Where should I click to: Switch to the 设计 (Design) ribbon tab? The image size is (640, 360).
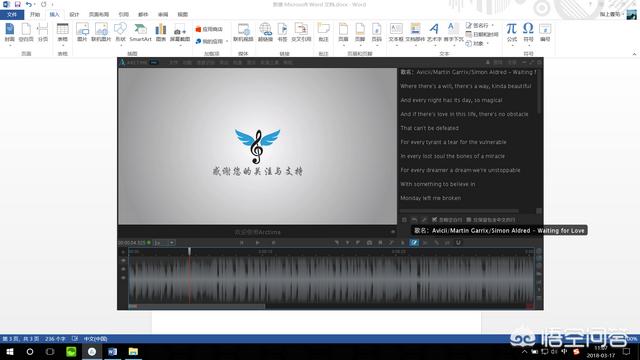(74, 14)
